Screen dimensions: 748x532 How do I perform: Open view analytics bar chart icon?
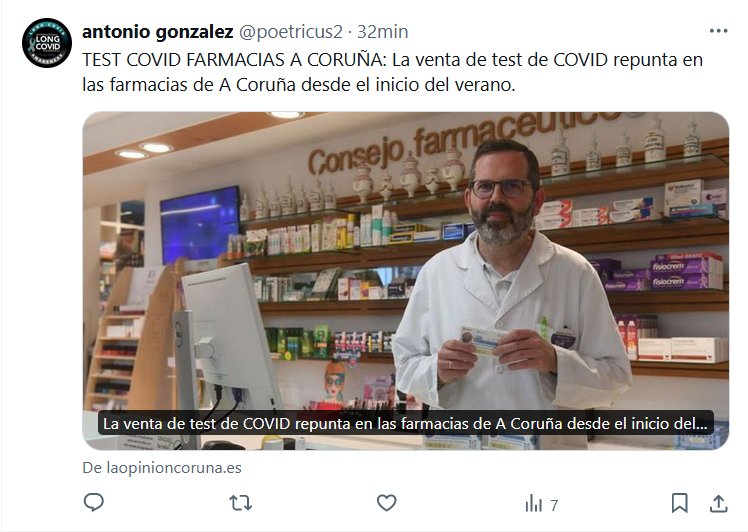(x=534, y=503)
